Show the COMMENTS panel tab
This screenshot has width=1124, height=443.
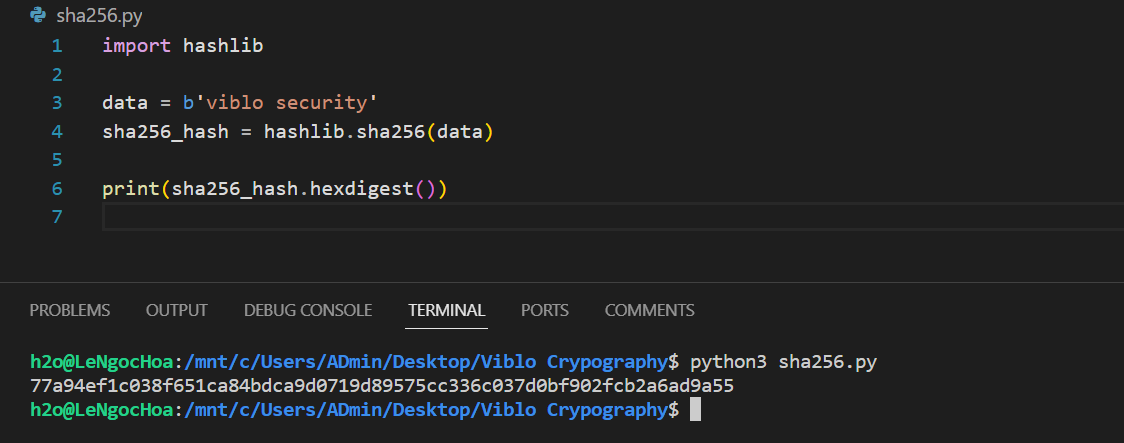tap(649, 310)
